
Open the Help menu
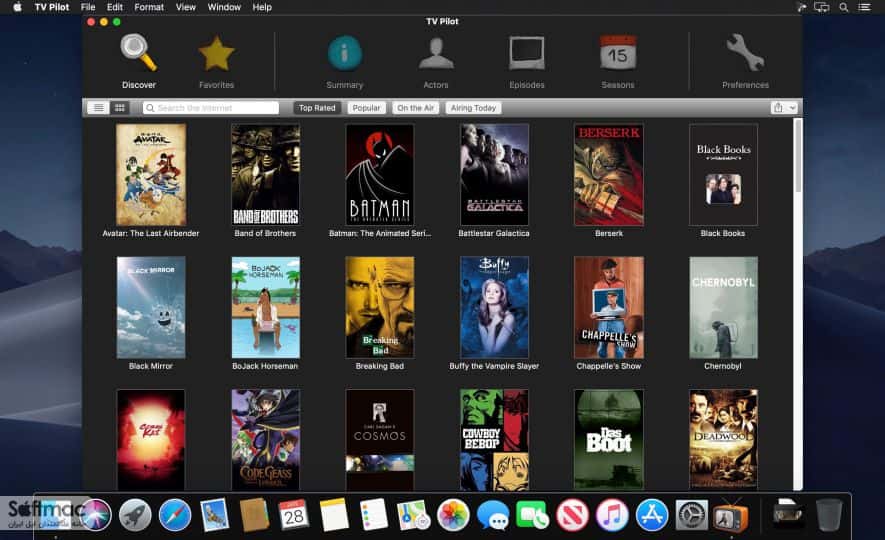coord(262,7)
